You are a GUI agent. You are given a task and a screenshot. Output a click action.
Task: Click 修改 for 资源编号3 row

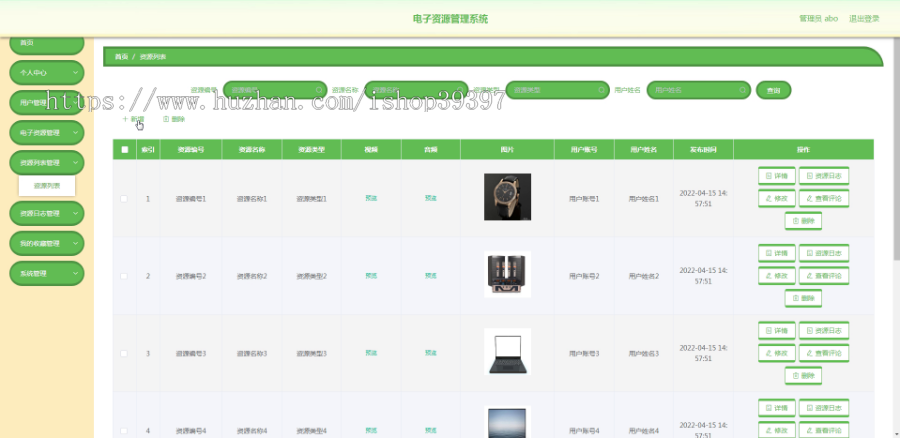(777, 353)
